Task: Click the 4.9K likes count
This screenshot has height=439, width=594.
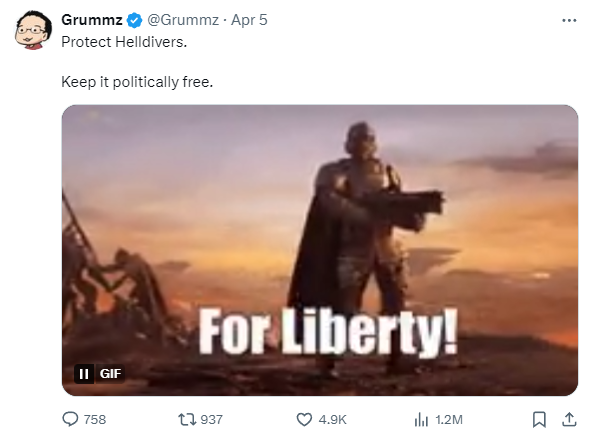Action: tap(333, 420)
